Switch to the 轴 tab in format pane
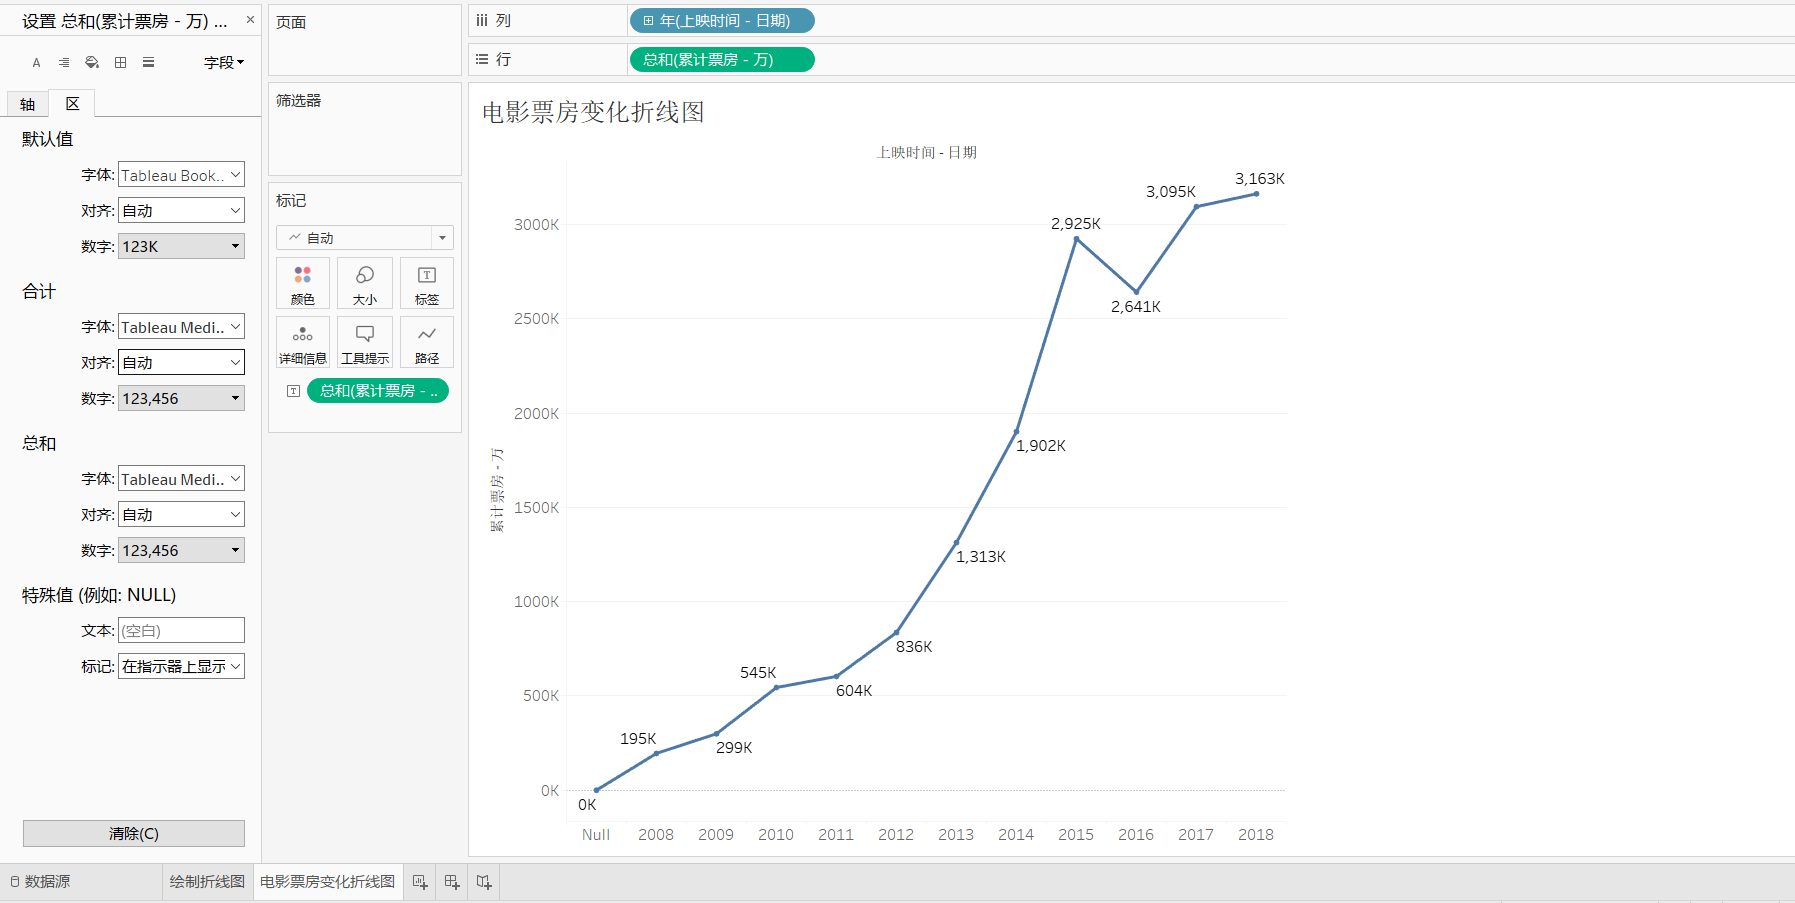The image size is (1795, 903). pos(26,103)
